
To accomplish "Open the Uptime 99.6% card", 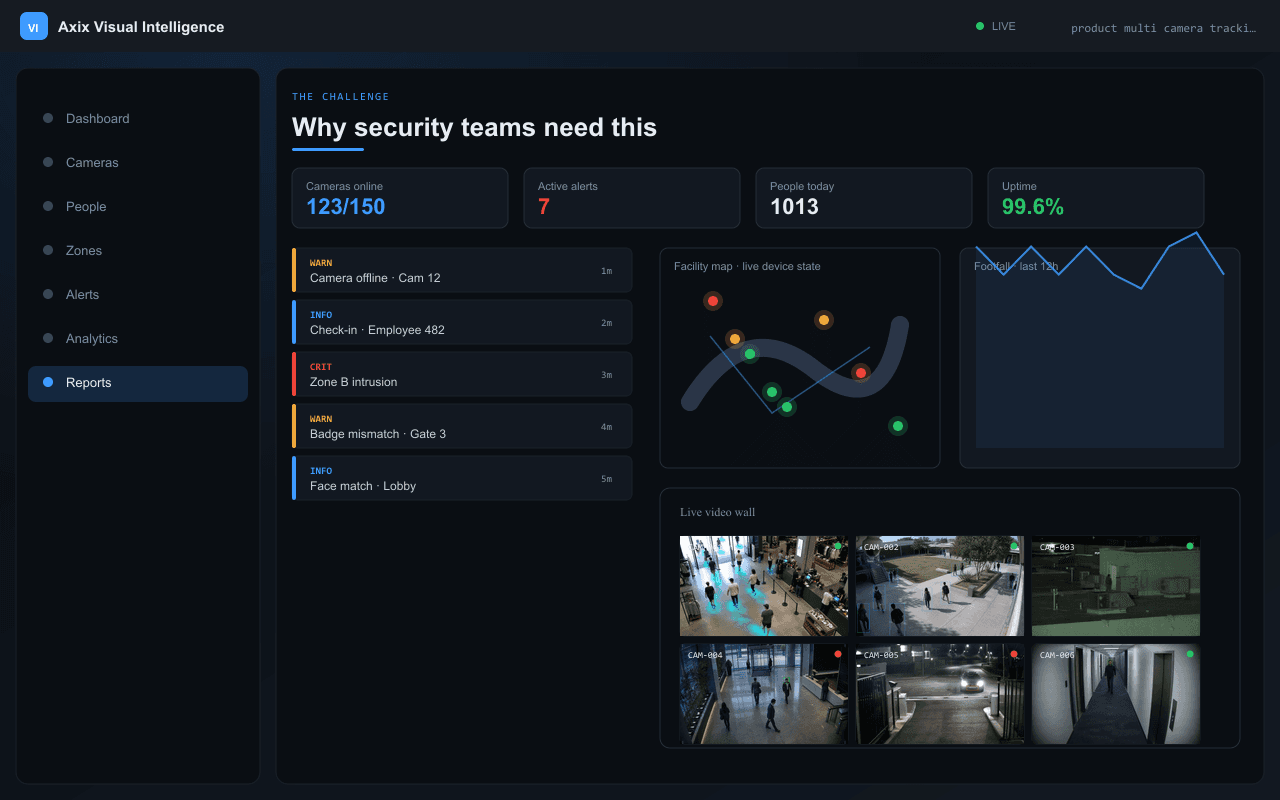I will click(1096, 198).
